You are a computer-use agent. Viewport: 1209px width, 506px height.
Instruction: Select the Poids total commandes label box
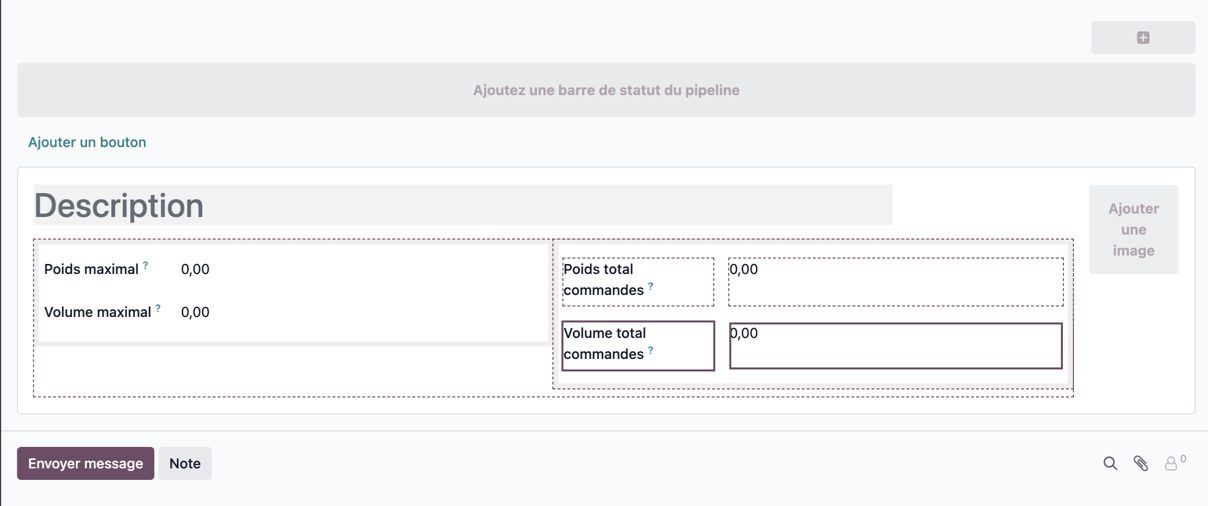click(638, 281)
